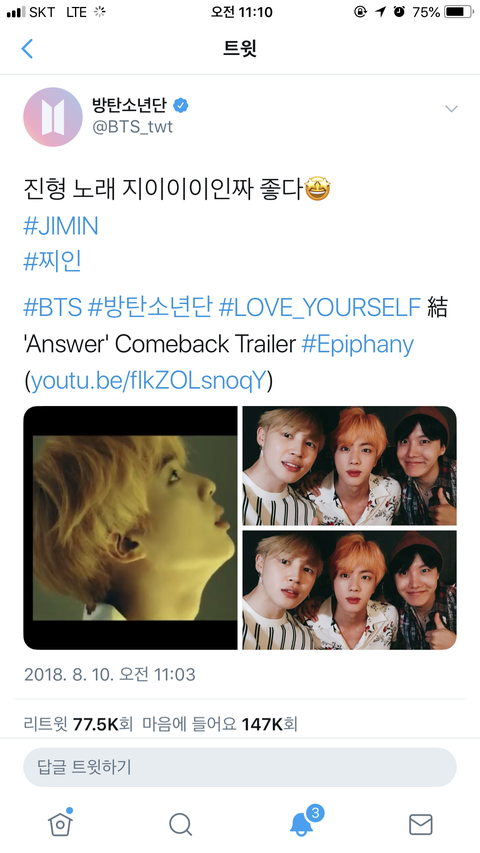Open the Search magnifier tab

[181, 825]
